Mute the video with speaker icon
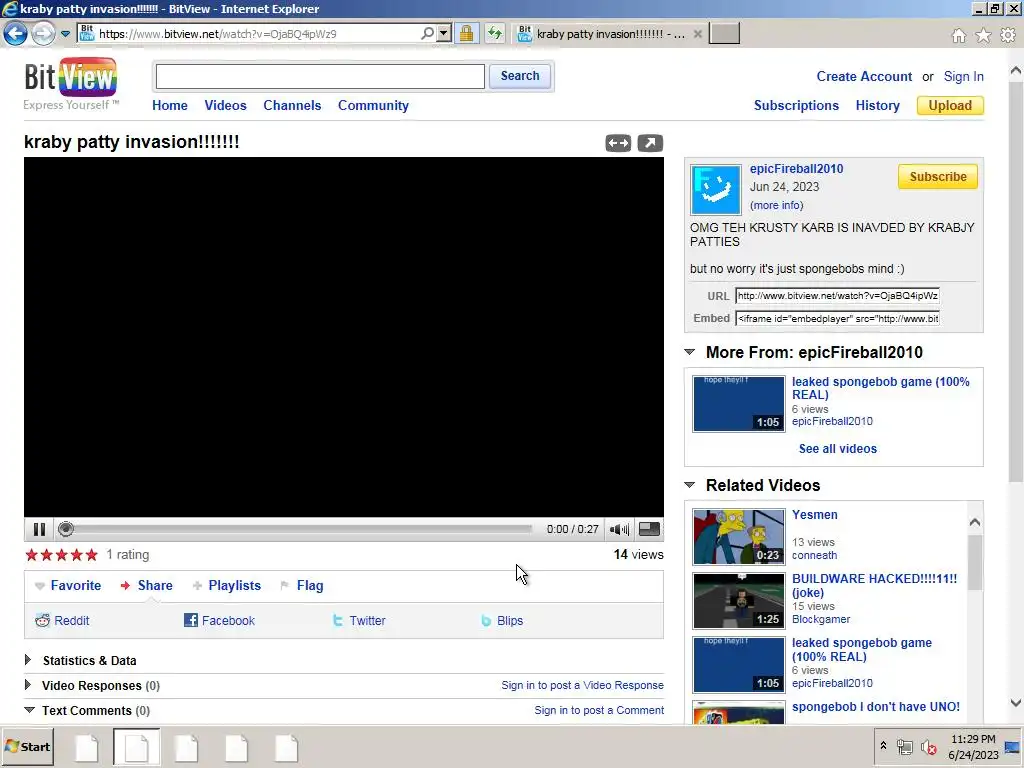 tap(618, 529)
